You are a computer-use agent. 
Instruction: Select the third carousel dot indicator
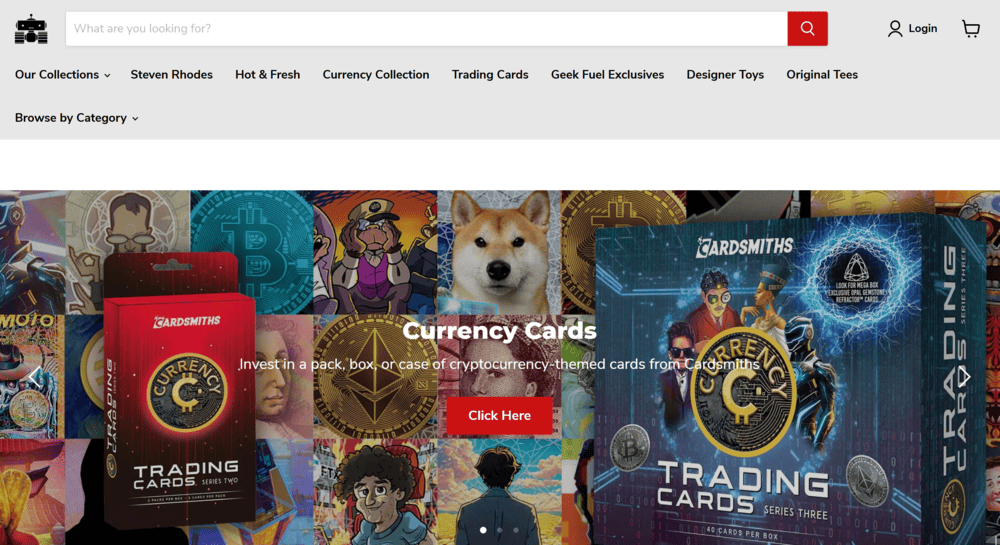pos(516,530)
